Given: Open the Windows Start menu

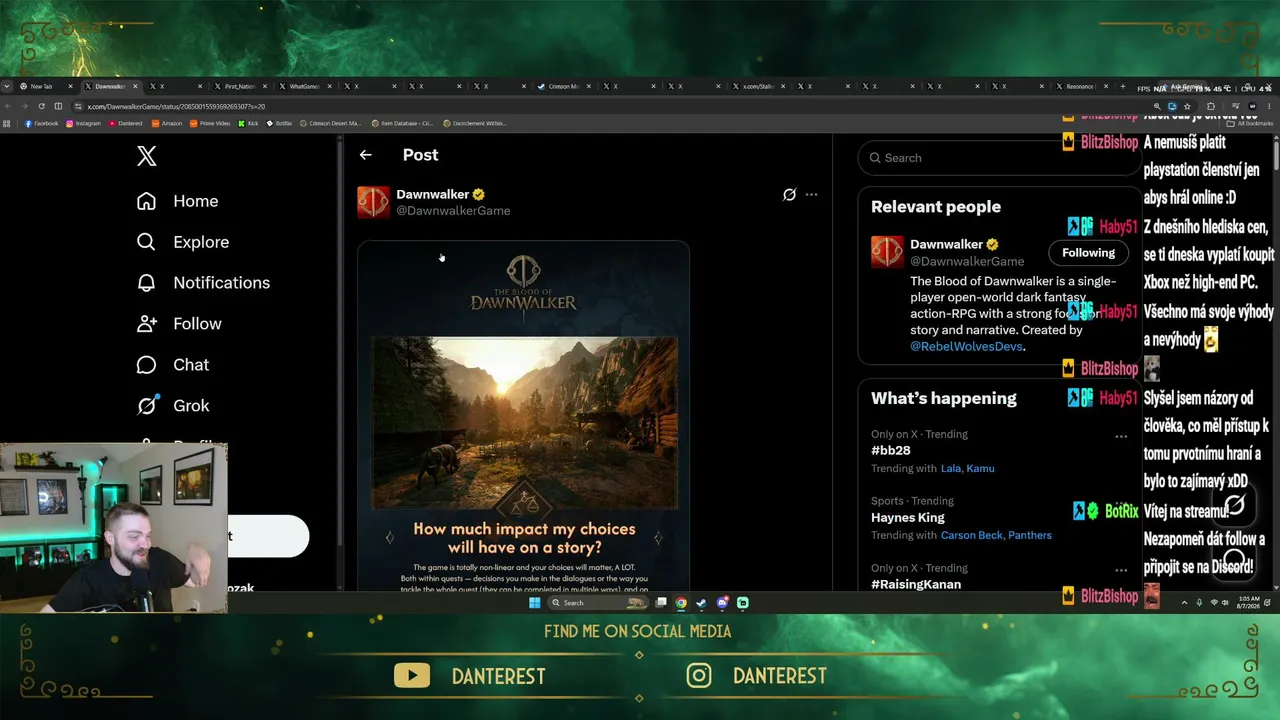Looking at the screenshot, I should [535, 603].
